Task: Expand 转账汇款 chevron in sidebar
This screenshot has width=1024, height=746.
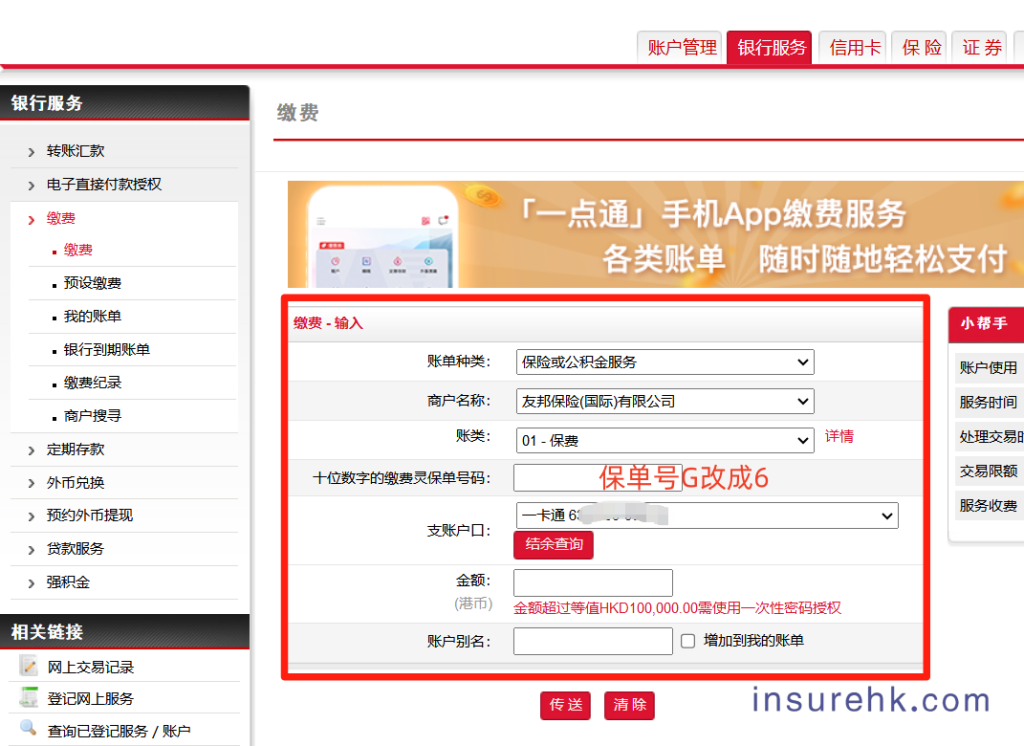Action: tap(31, 152)
